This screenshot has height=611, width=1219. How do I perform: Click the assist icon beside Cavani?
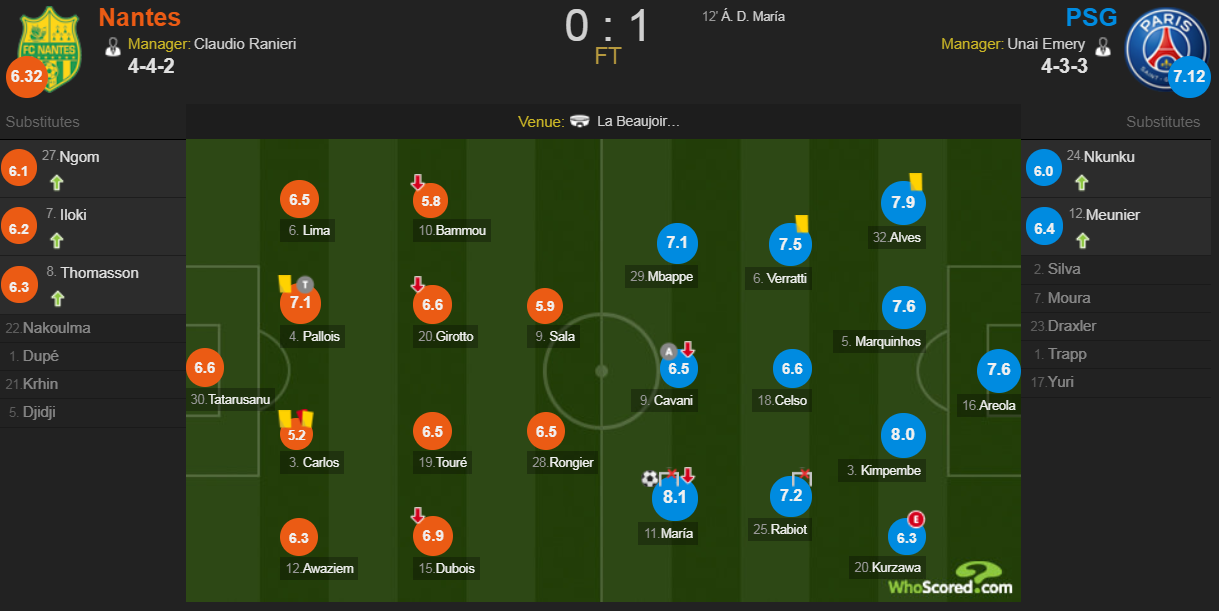pyautogui.click(x=668, y=351)
